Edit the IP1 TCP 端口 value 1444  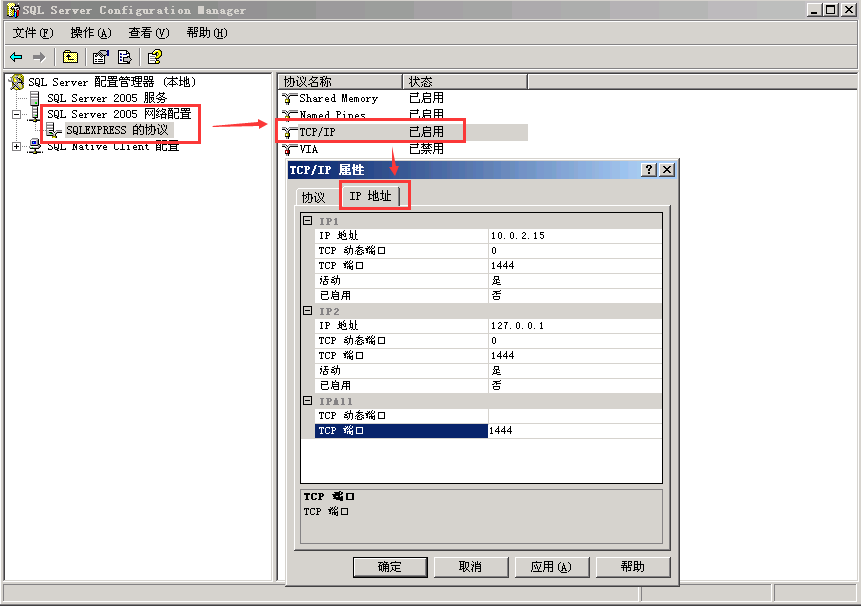click(575, 265)
